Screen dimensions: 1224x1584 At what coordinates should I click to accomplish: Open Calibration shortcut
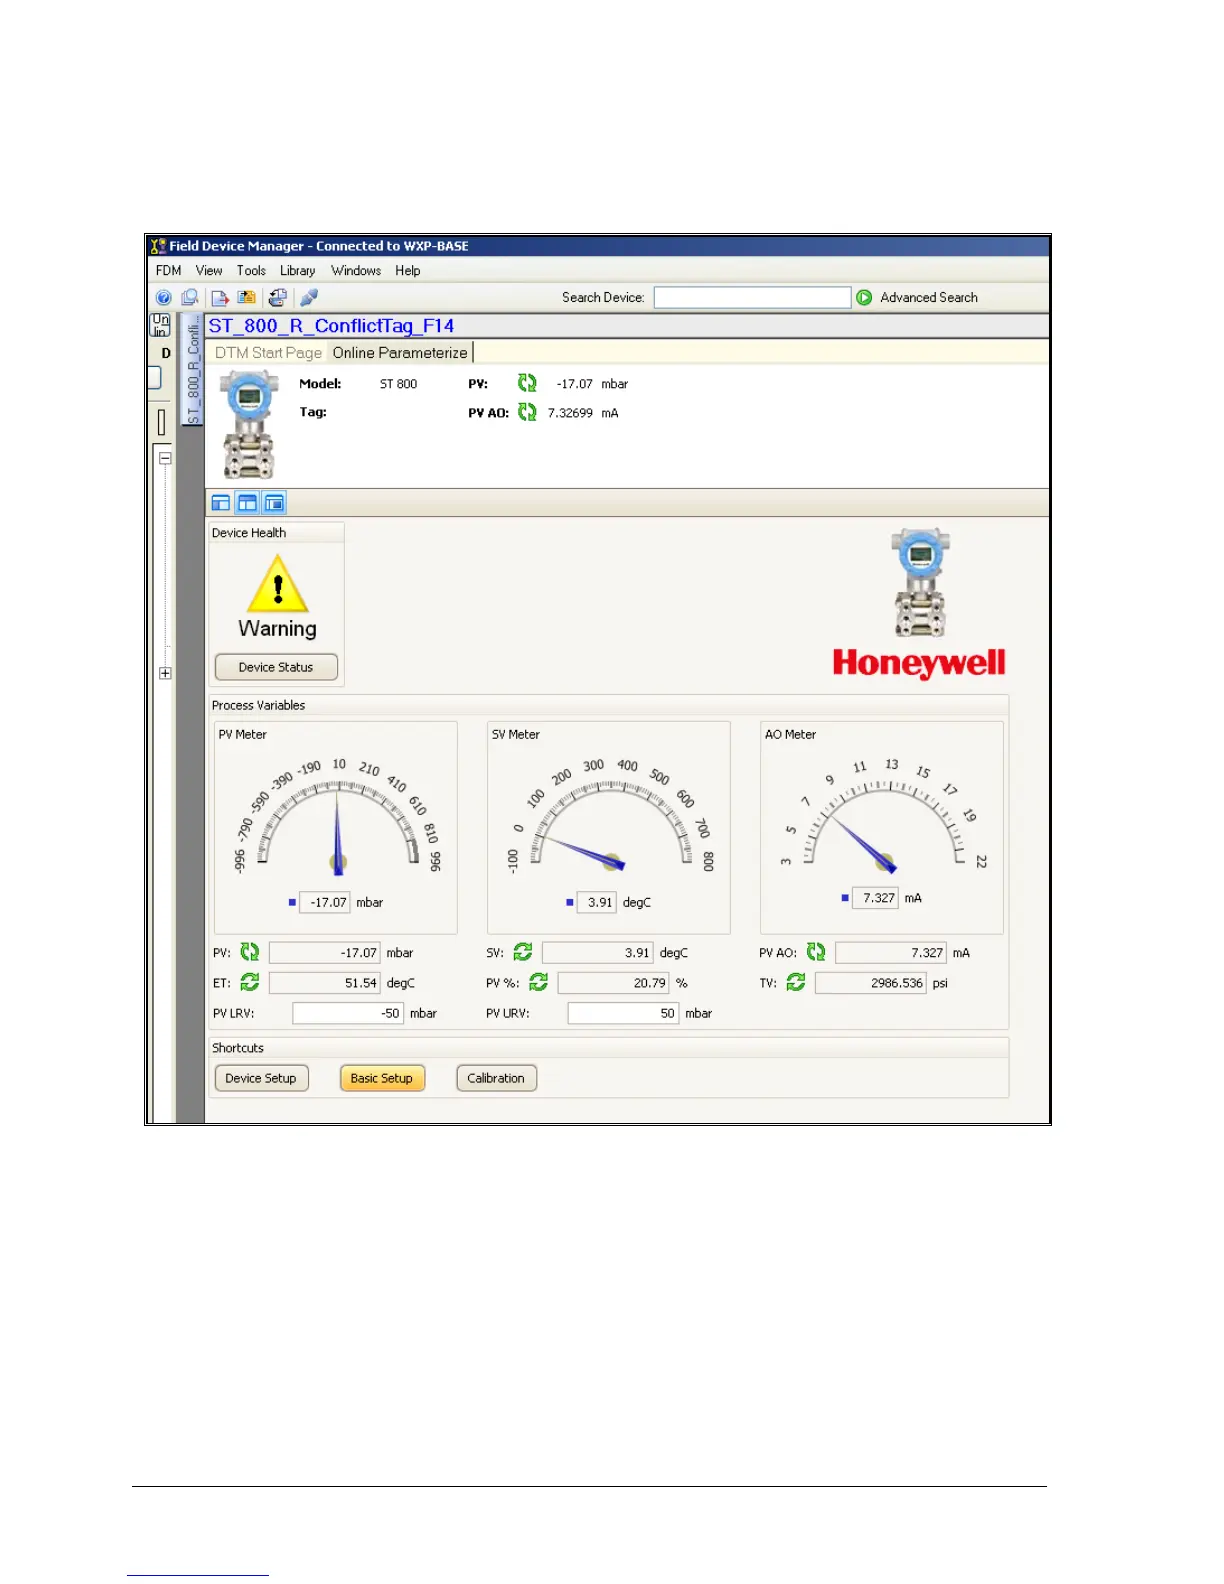[496, 1078]
